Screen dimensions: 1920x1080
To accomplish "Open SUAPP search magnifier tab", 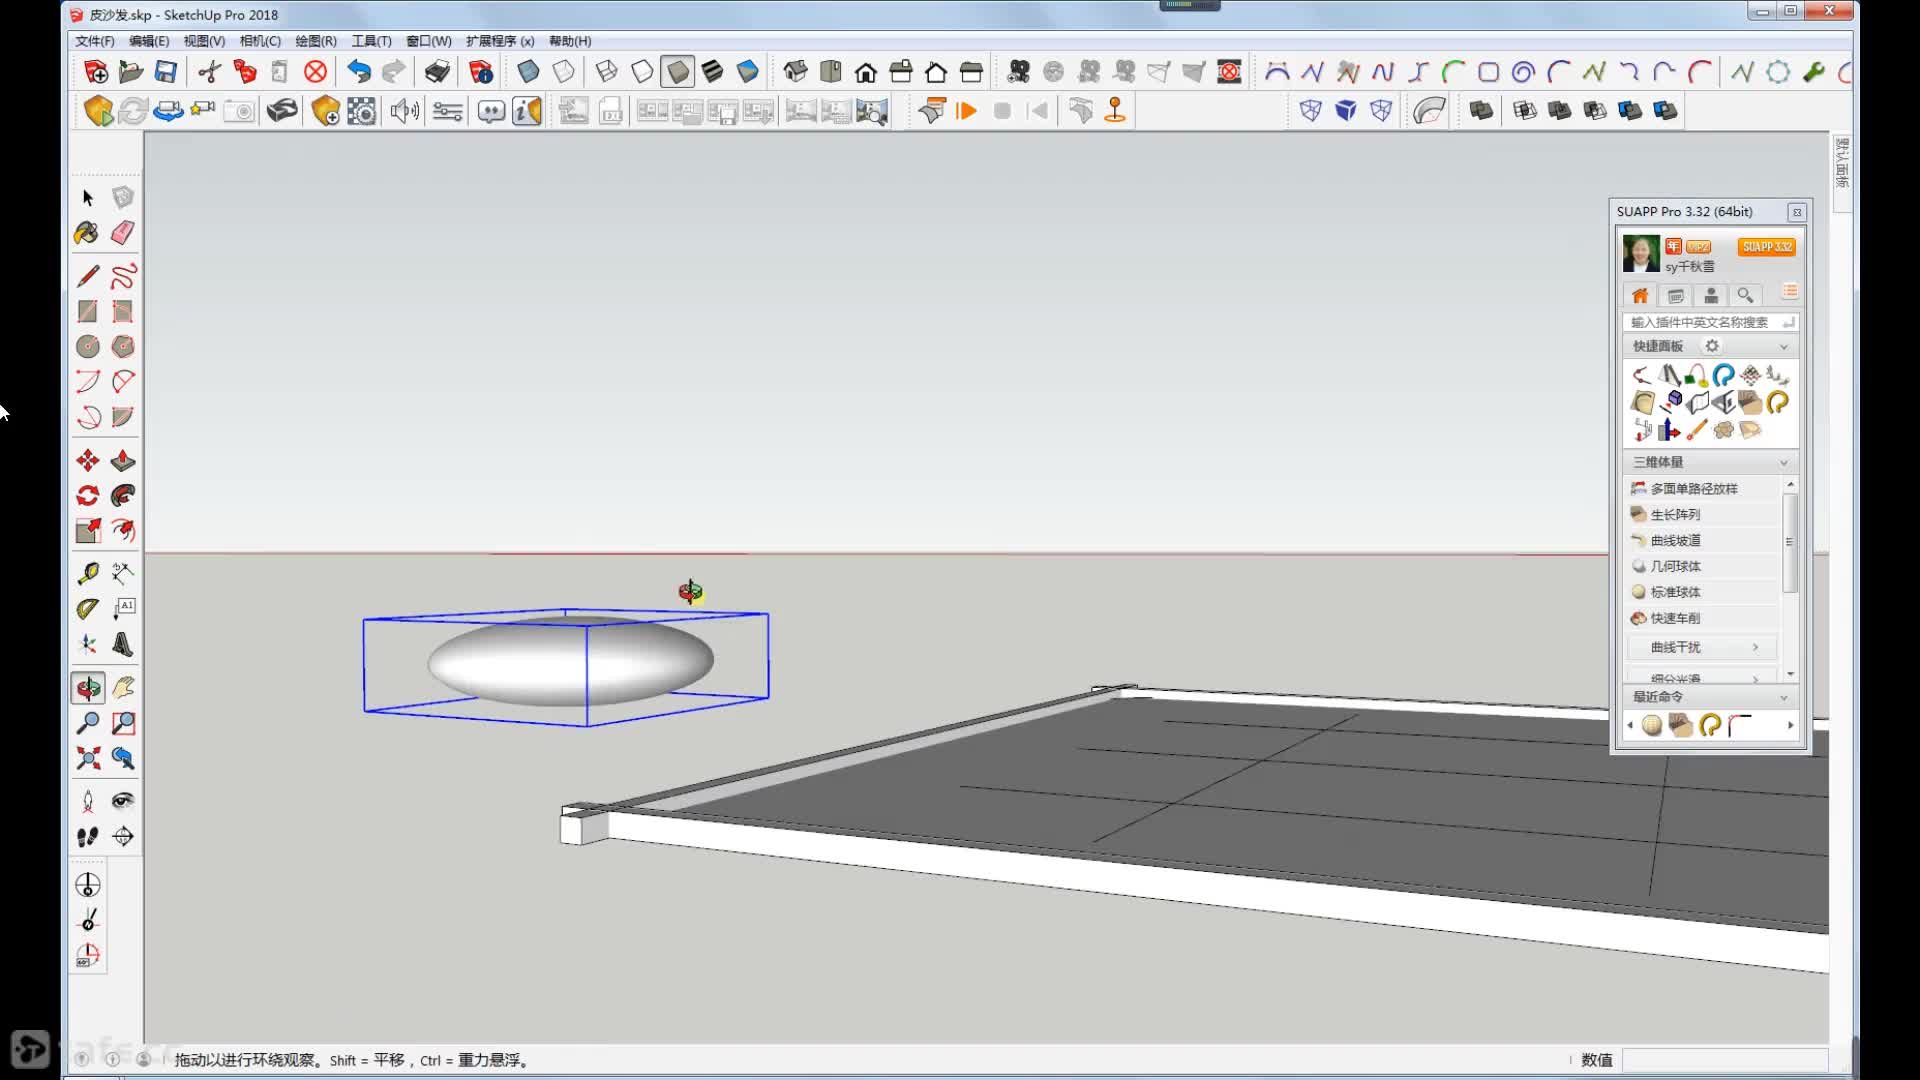I will click(x=1746, y=296).
